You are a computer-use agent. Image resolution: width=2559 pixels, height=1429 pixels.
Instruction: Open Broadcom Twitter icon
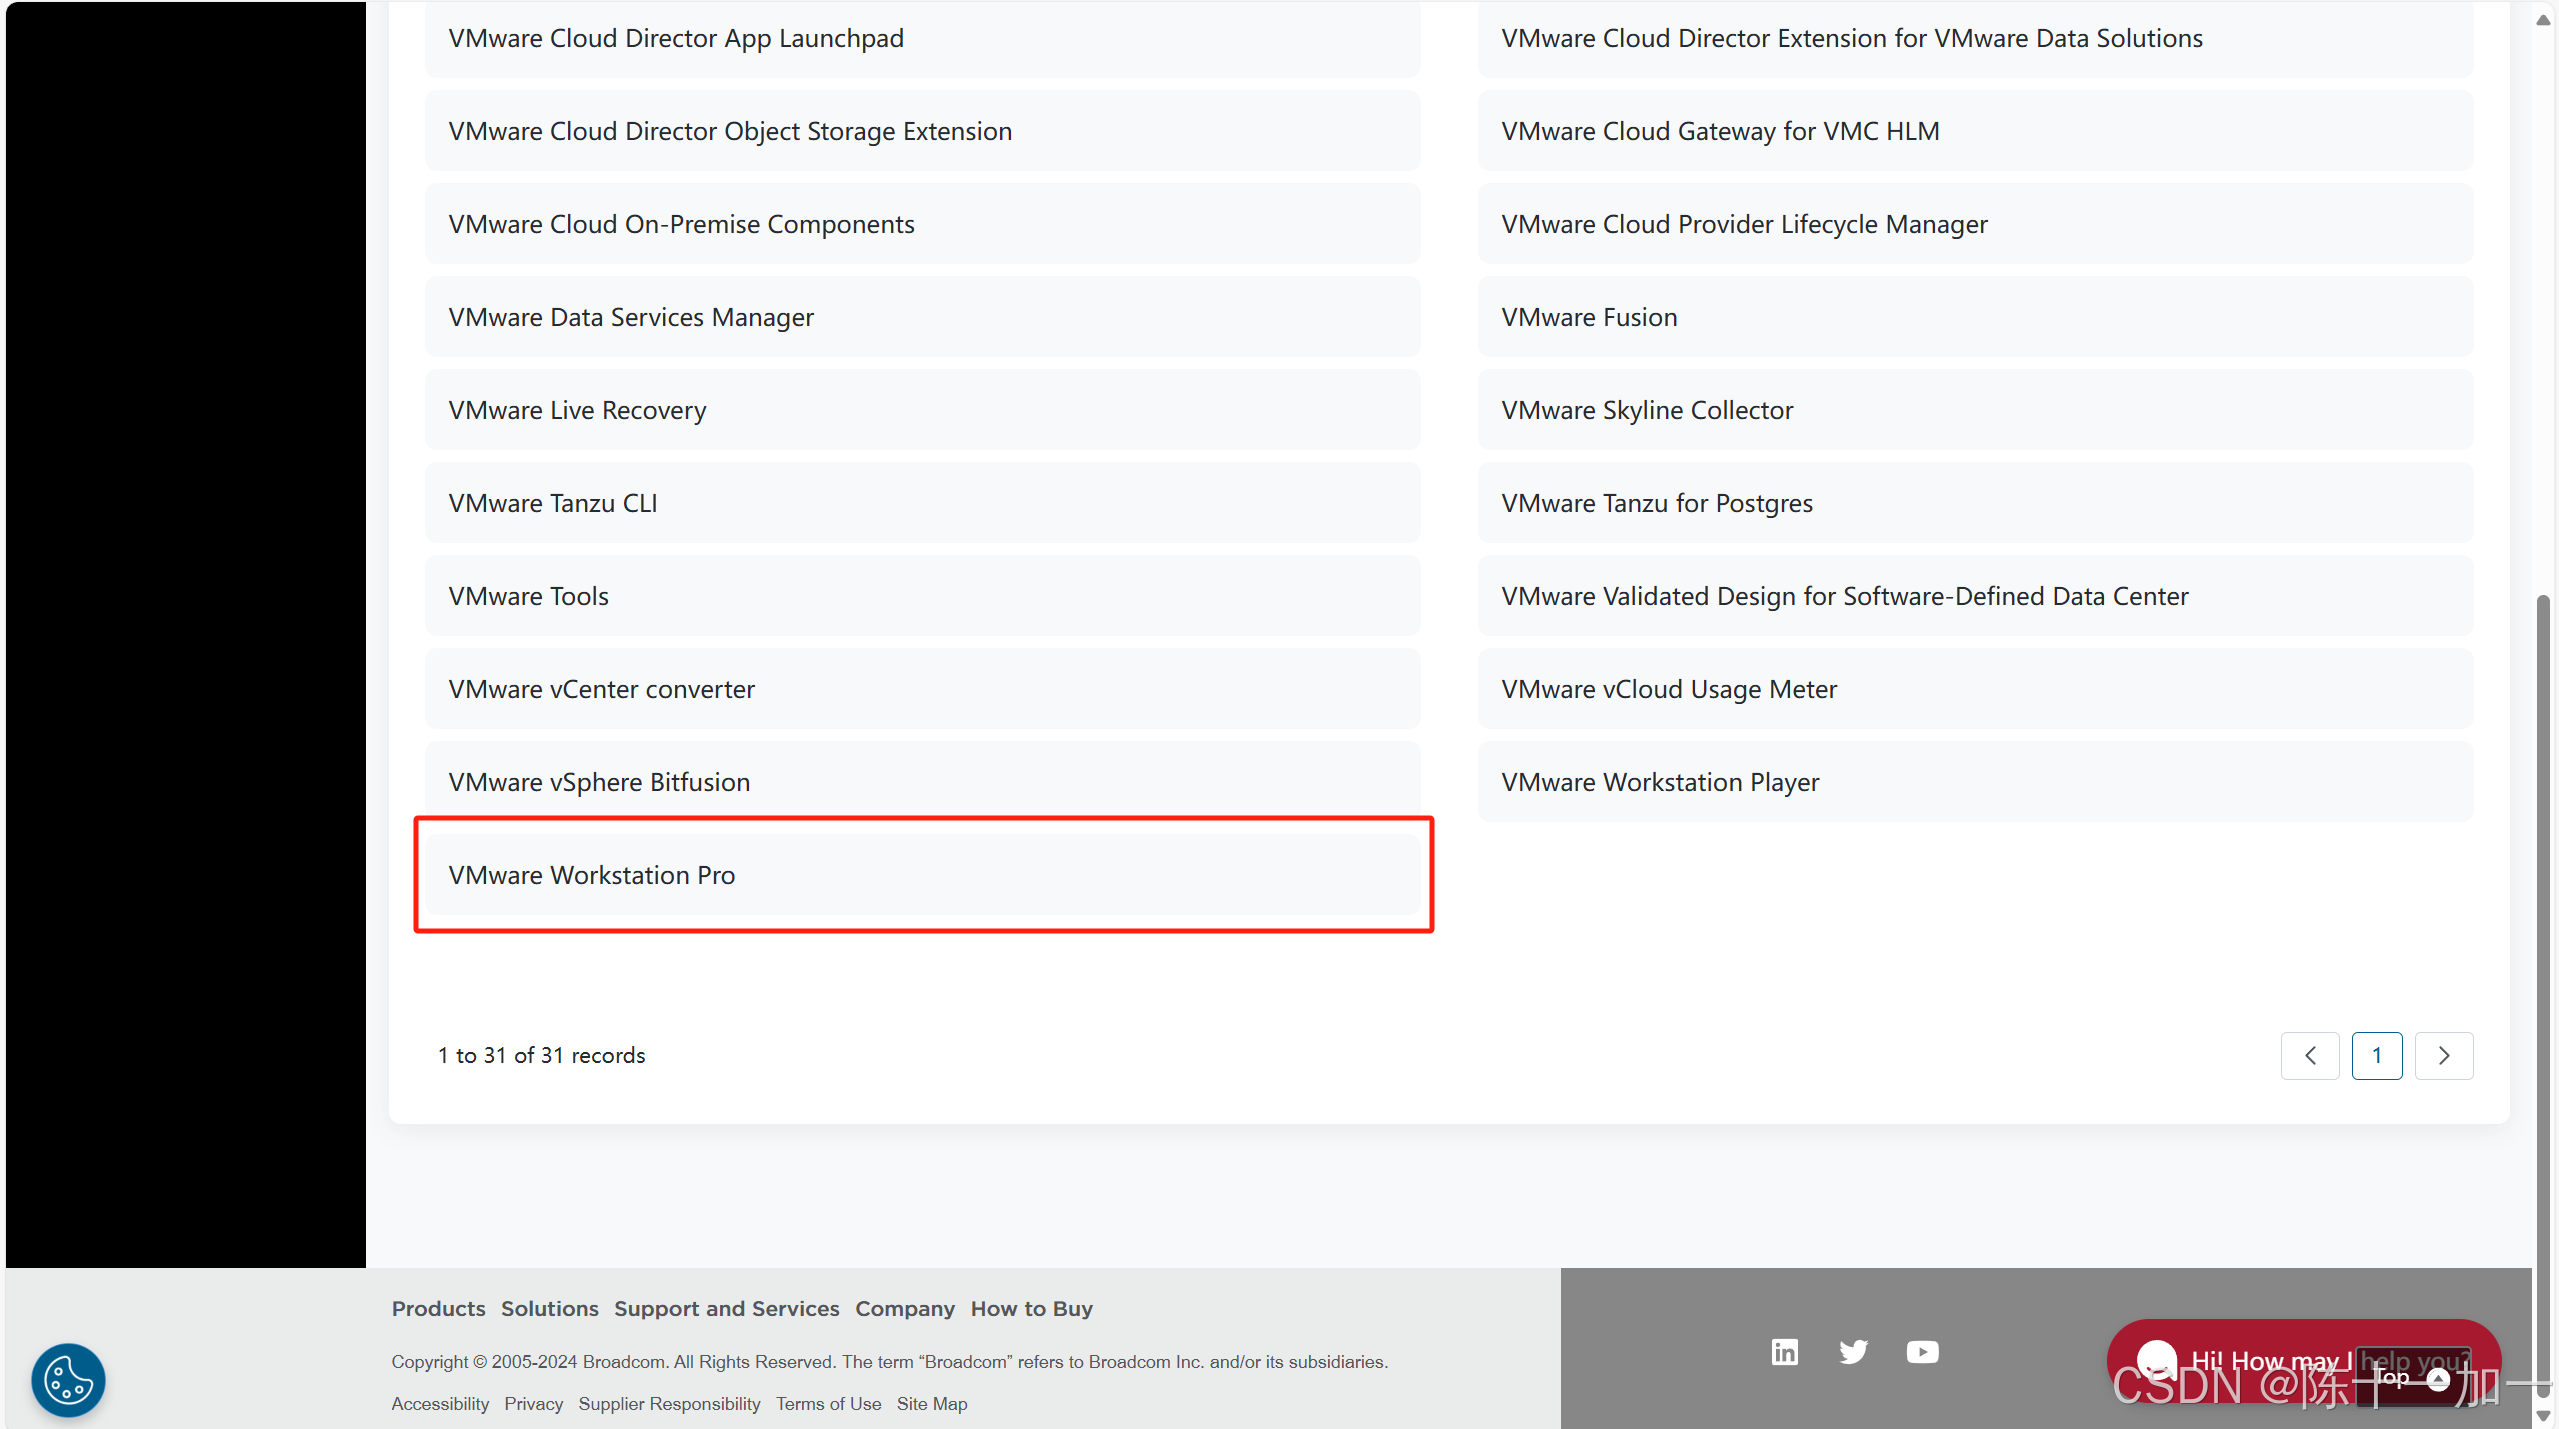1853,1352
